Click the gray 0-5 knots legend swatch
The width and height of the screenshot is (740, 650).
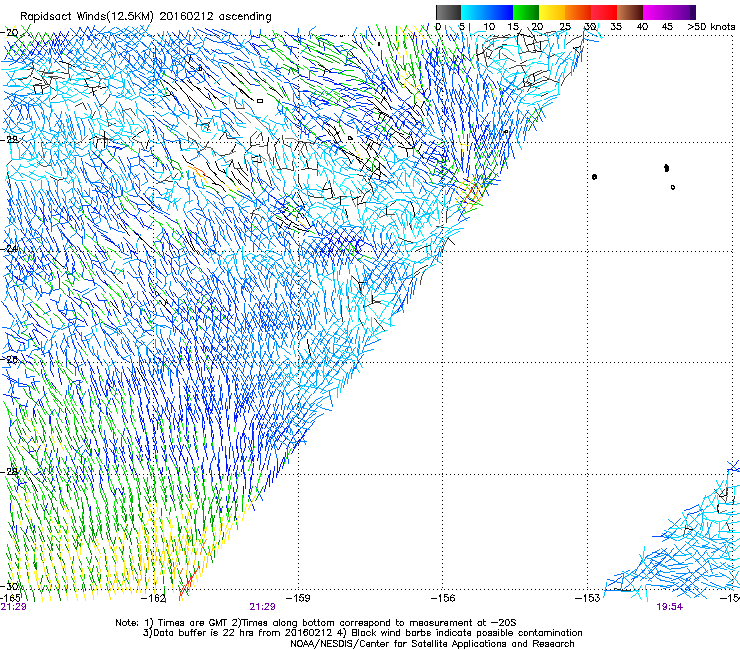(x=448, y=12)
